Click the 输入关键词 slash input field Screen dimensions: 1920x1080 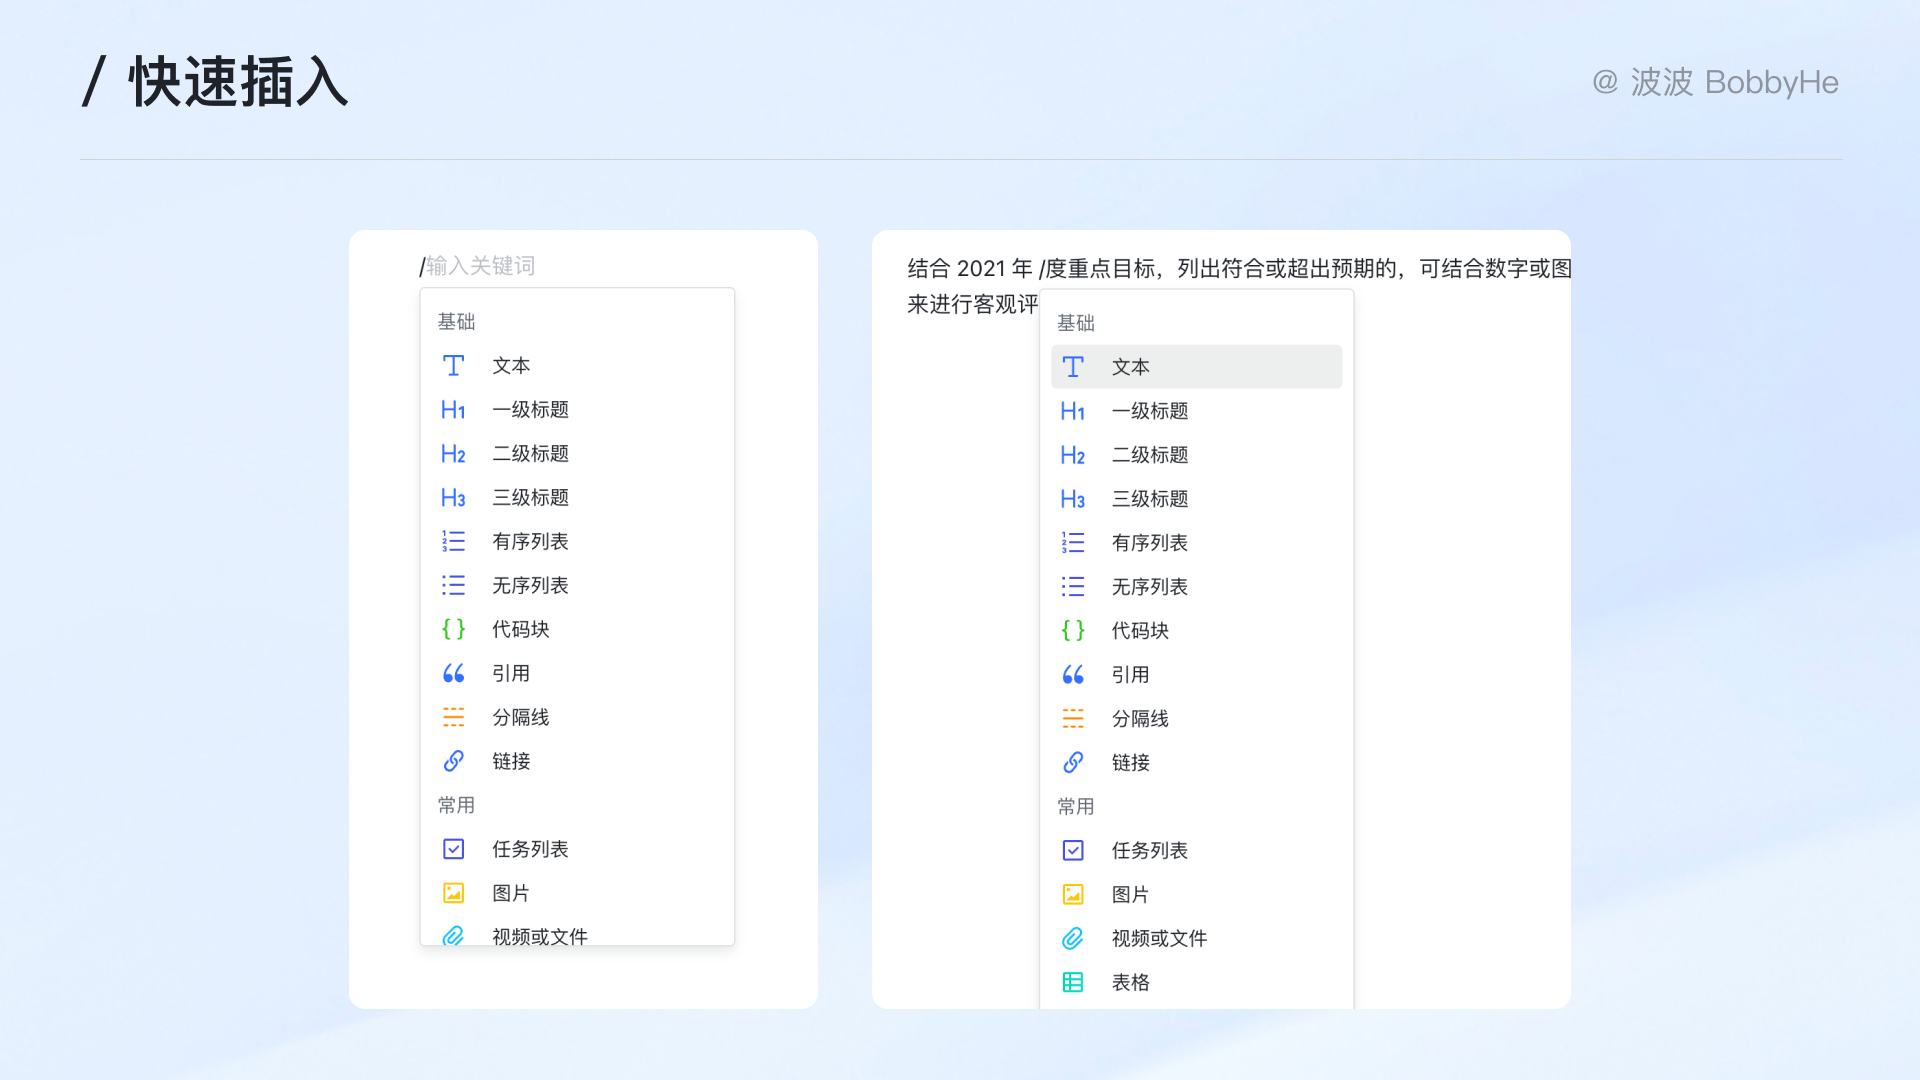tap(481, 266)
